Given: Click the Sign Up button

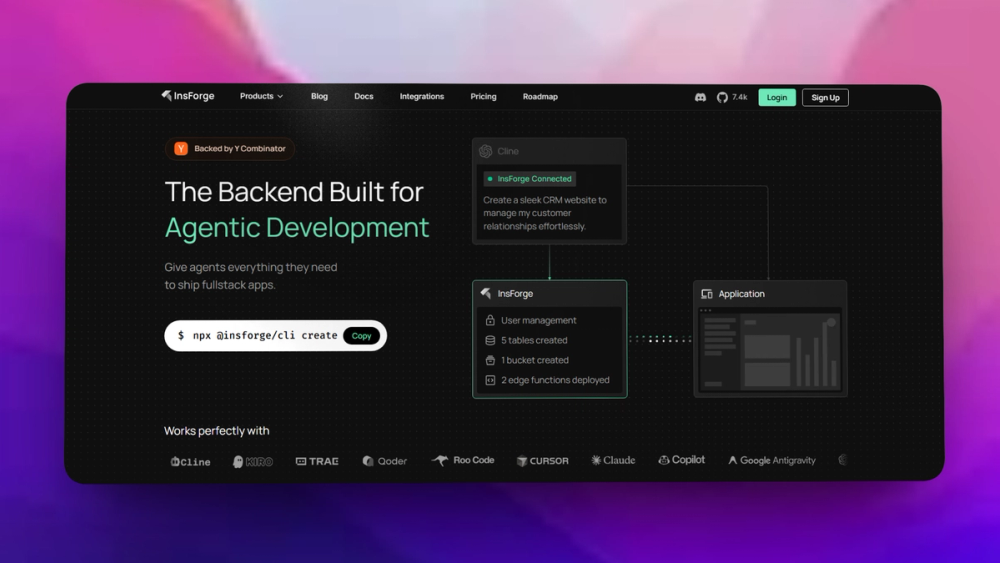Looking at the screenshot, I should pos(825,98).
